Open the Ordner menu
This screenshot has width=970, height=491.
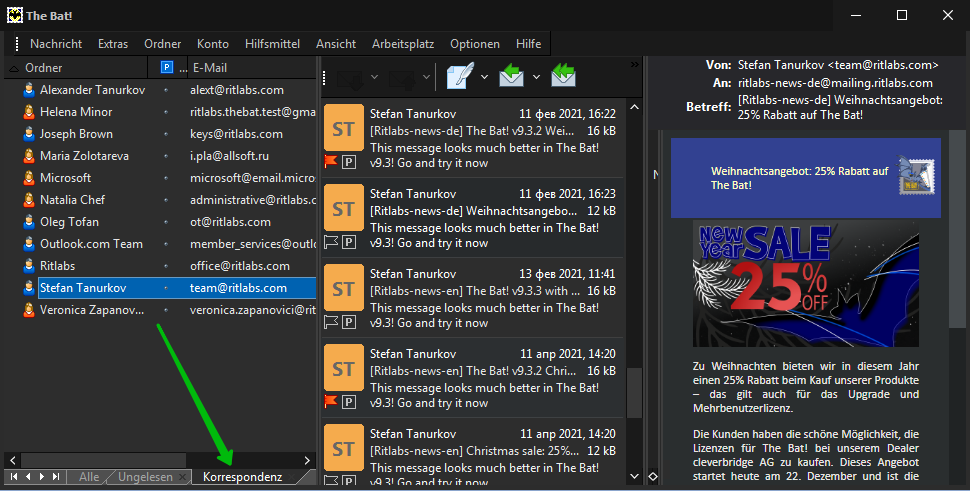(163, 44)
